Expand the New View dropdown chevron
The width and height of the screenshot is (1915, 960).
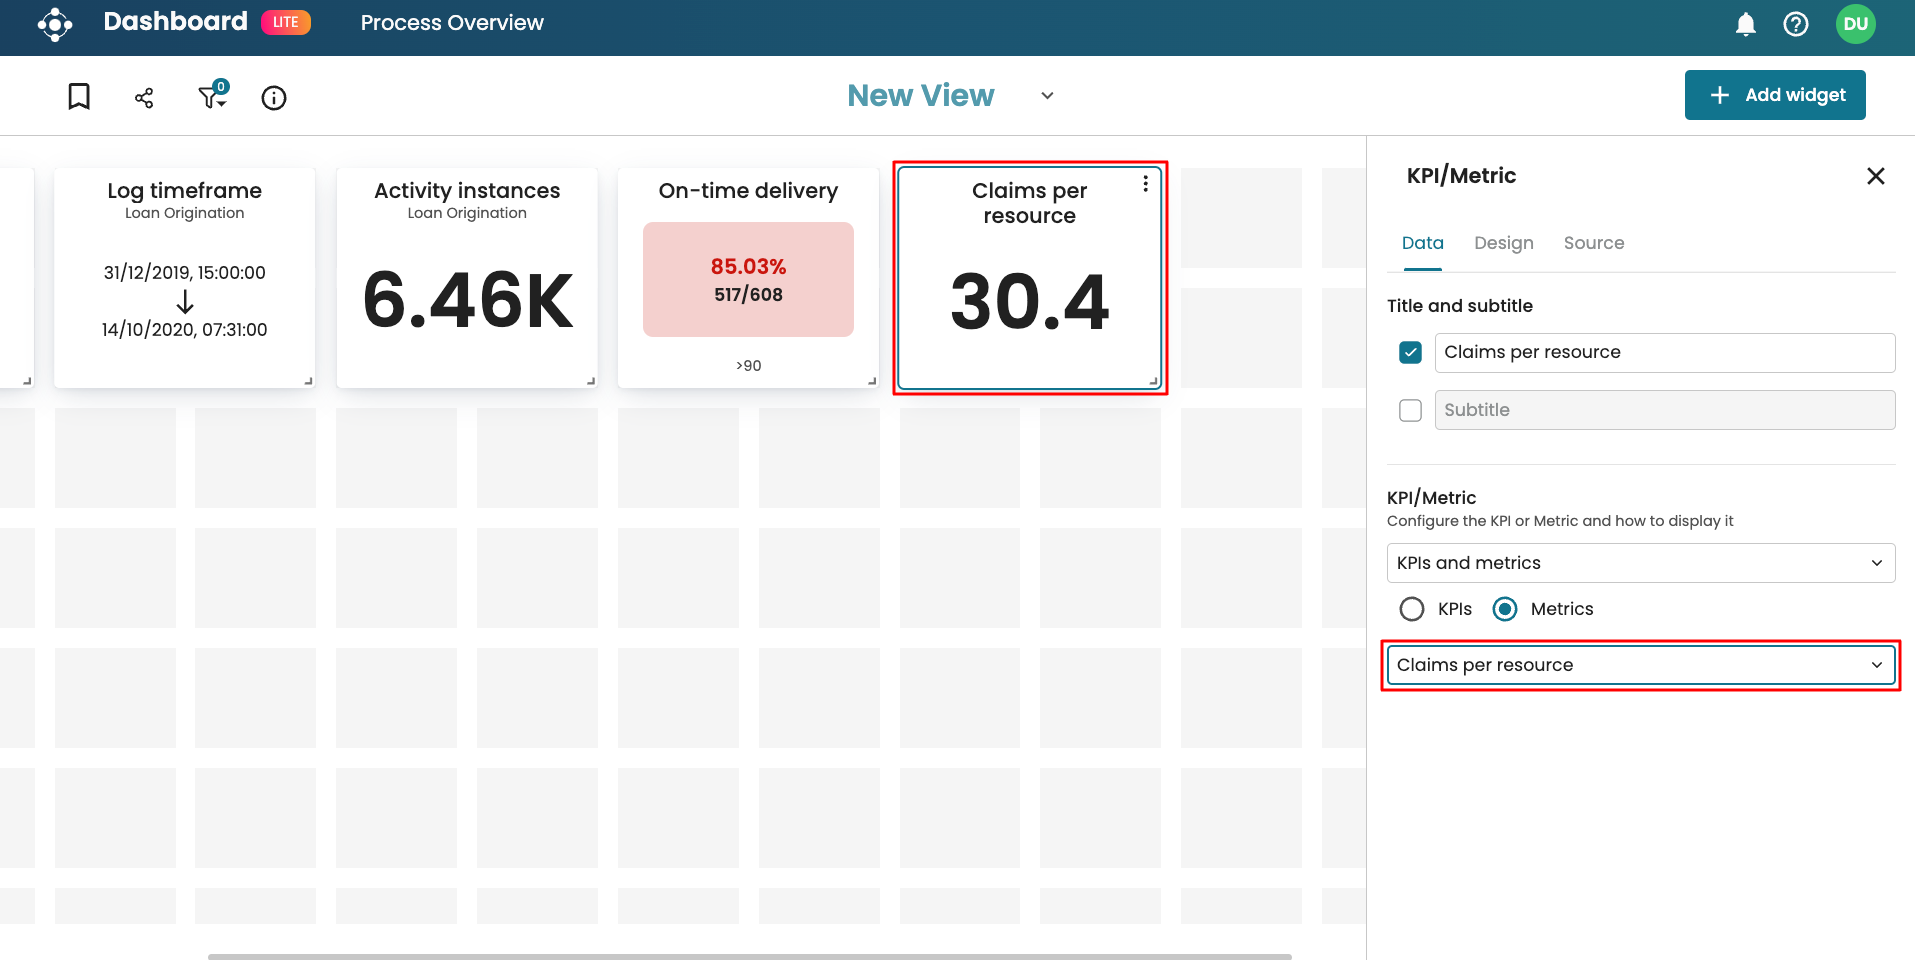click(x=1047, y=96)
